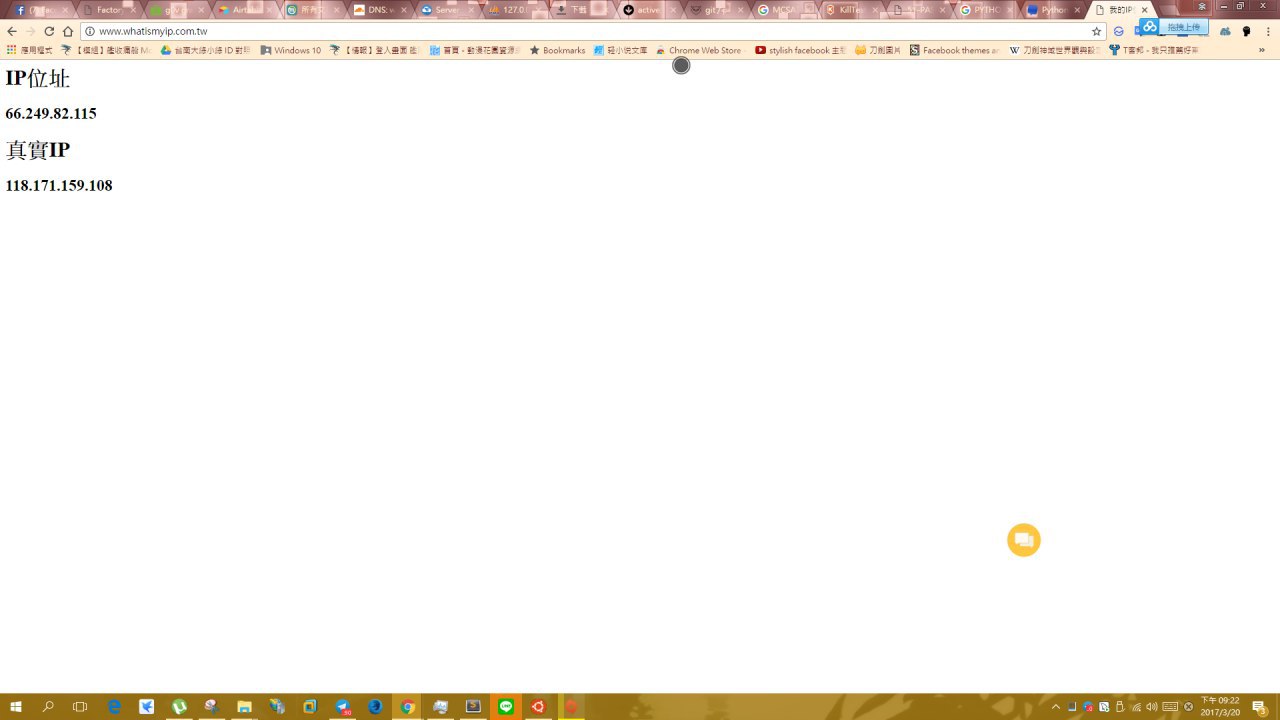Switch to the Server tab
1280x720 pixels.
(448, 10)
